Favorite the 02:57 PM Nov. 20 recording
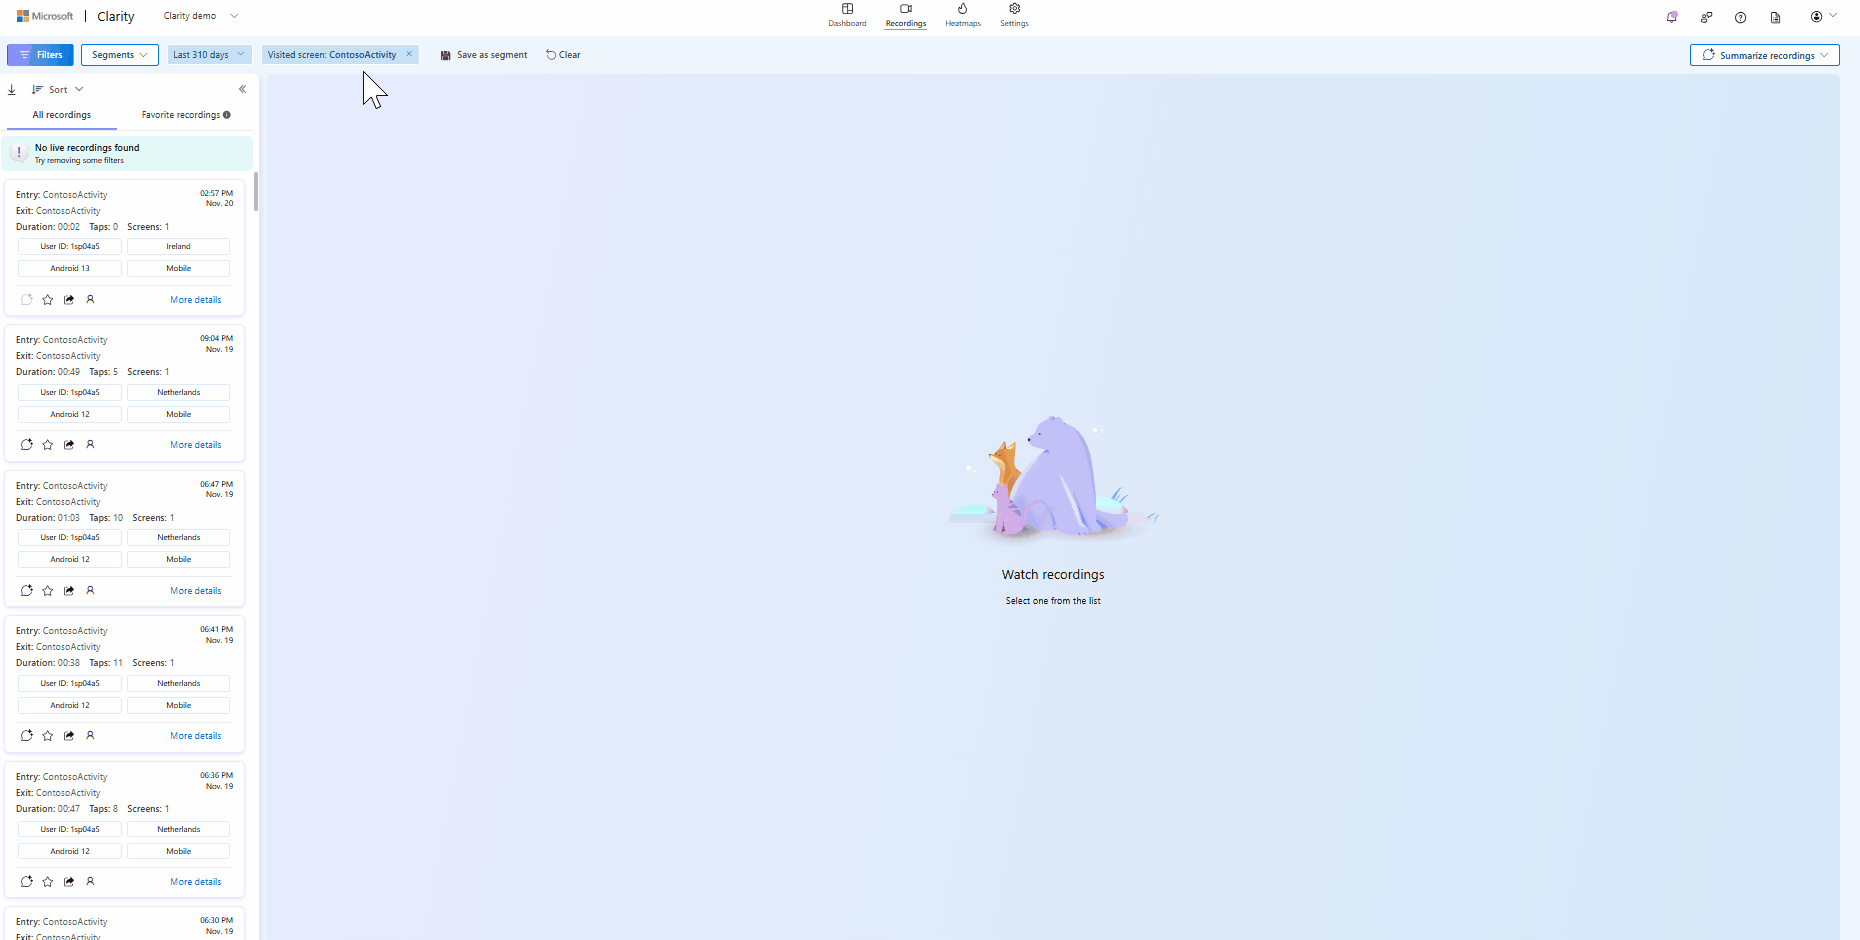 click(x=48, y=299)
